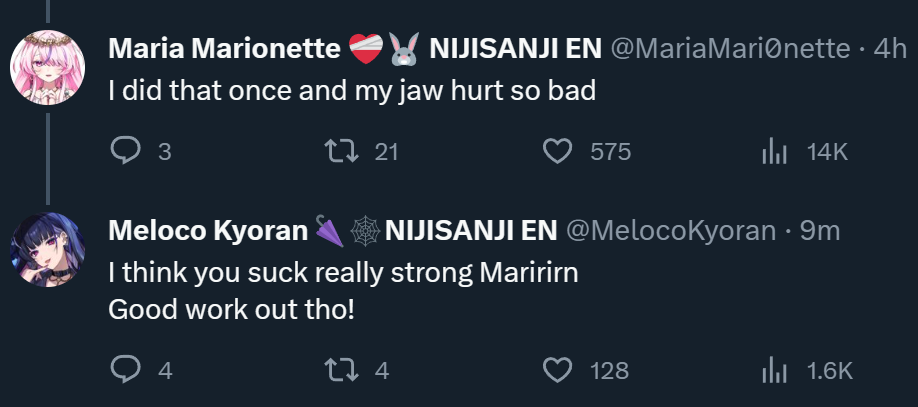The image size is (918, 407).
Task: Open the tweet "Good work out tho!" text
Action: [231, 309]
